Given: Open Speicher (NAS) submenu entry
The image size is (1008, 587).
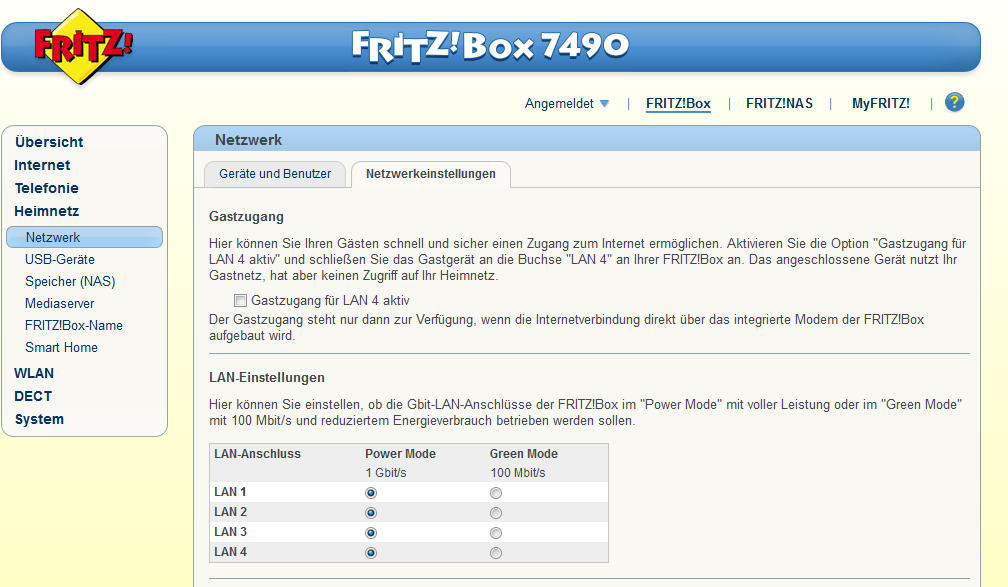Looking at the screenshot, I should (x=70, y=282).
